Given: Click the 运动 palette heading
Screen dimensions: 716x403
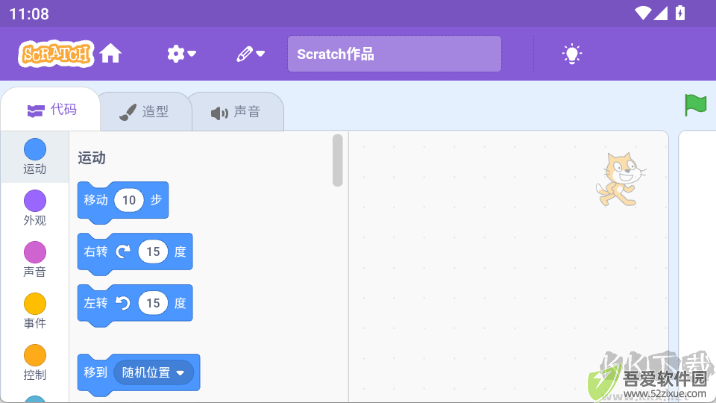Looking at the screenshot, I should pyautogui.click(x=91, y=158).
